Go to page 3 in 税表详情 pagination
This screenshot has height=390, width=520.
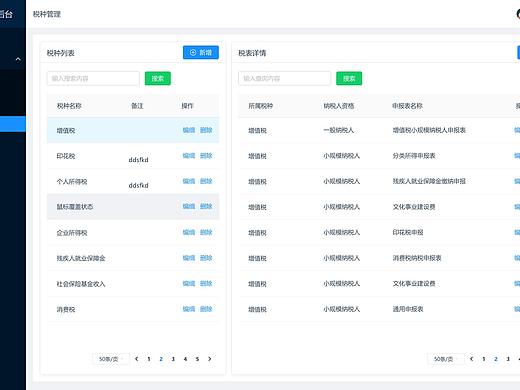(508, 359)
